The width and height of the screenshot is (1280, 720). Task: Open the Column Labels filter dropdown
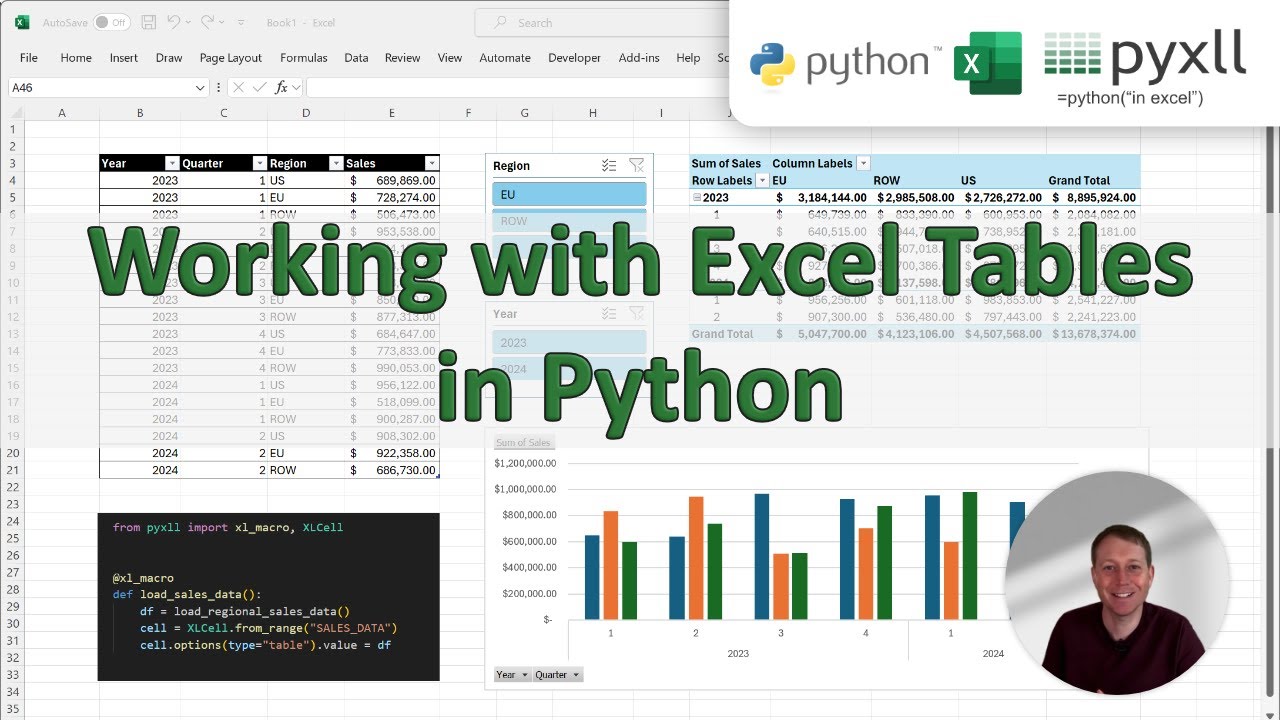click(x=864, y=163)
